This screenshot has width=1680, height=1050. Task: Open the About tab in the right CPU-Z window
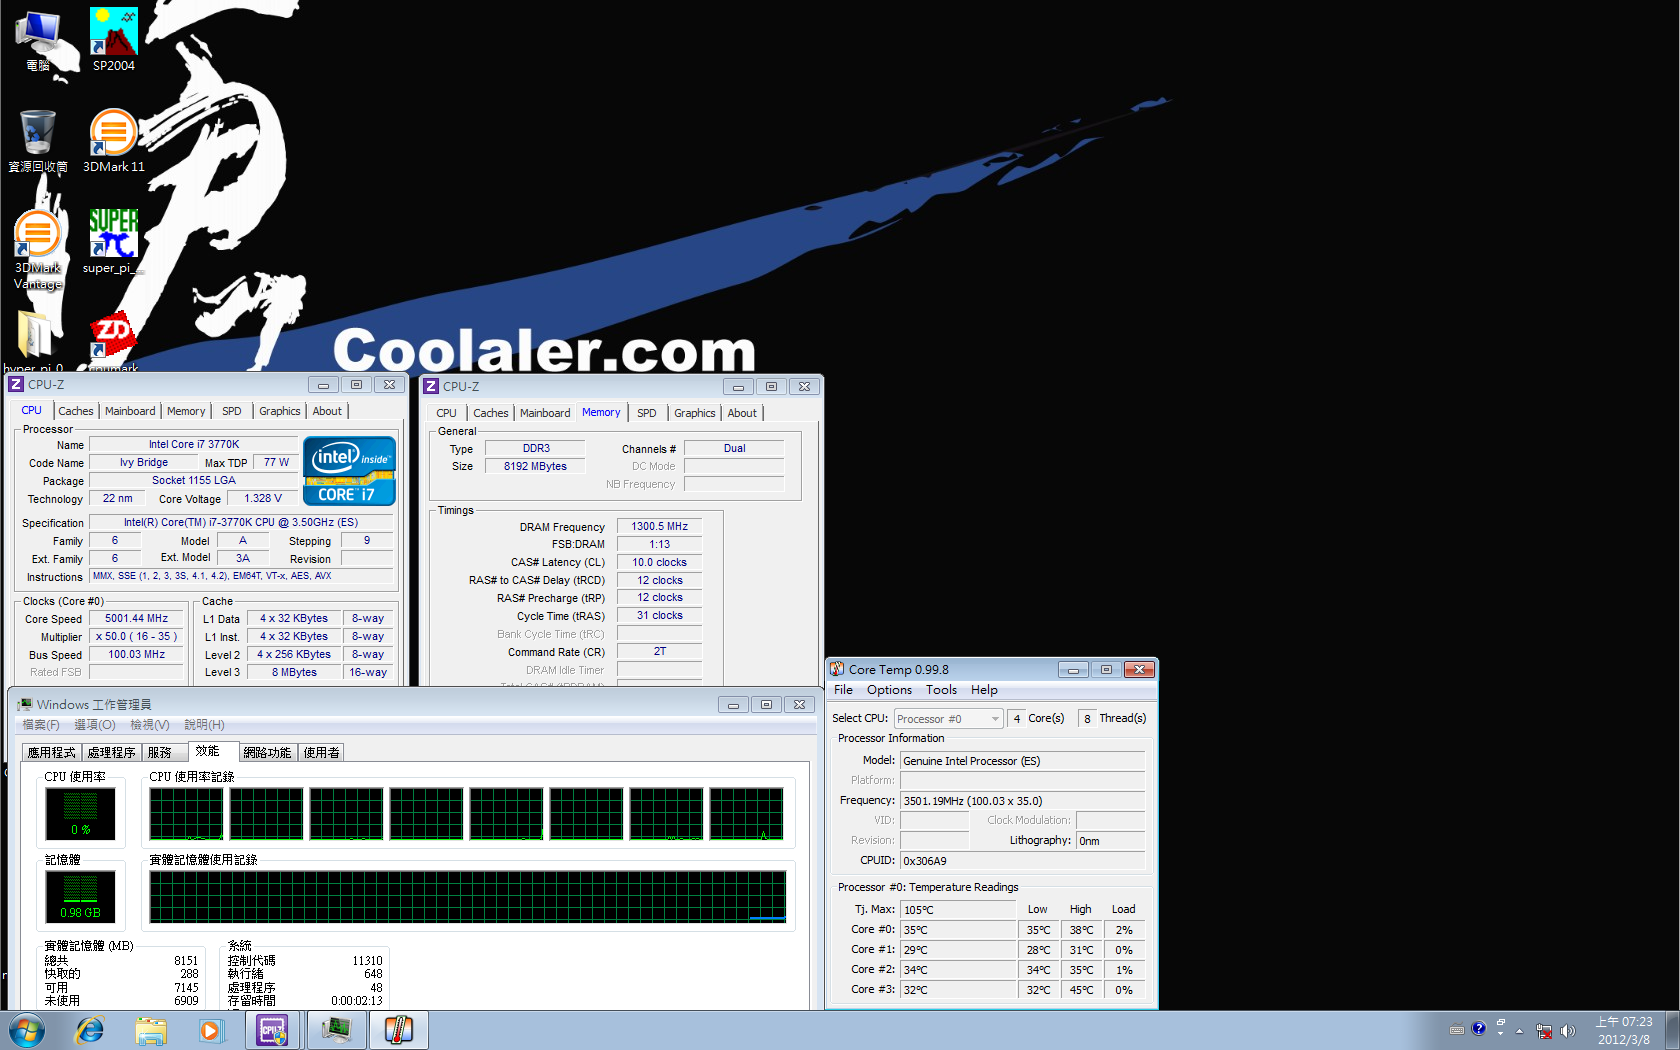click(x=742, y=413)
